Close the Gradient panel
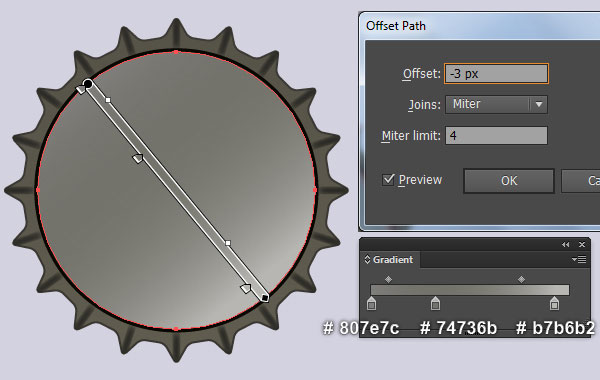This screenshot has height=380, width=600. pos(582,245)
